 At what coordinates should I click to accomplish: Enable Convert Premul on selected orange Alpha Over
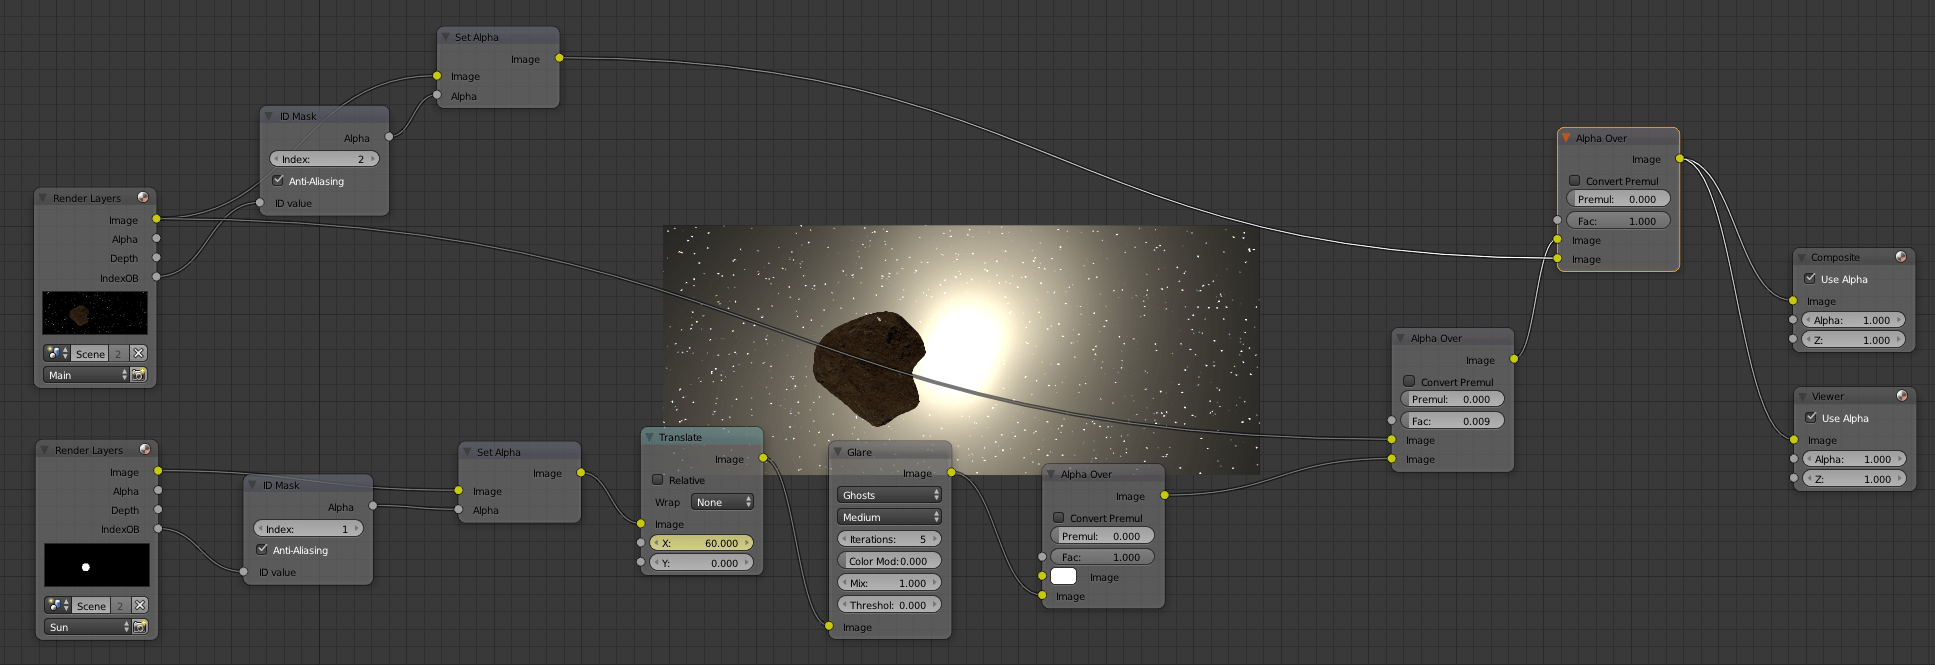pyautogui.click(x=1574, y=181)
